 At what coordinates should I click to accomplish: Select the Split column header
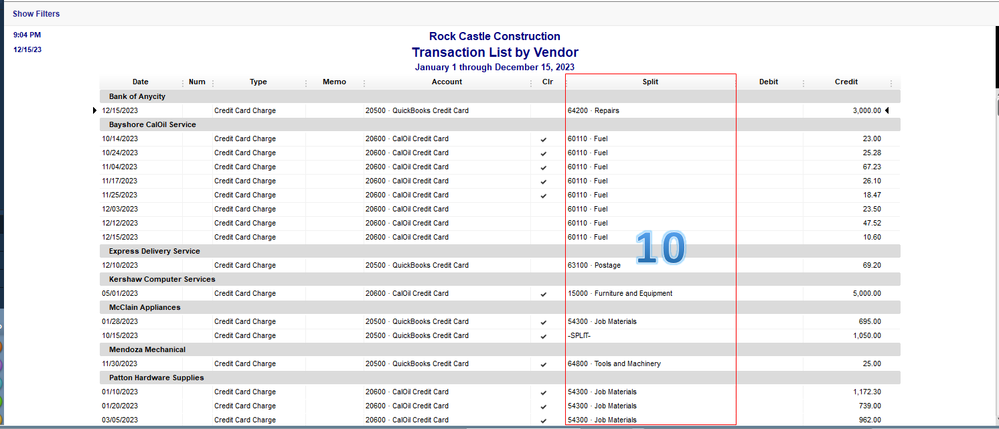(650, 82)
